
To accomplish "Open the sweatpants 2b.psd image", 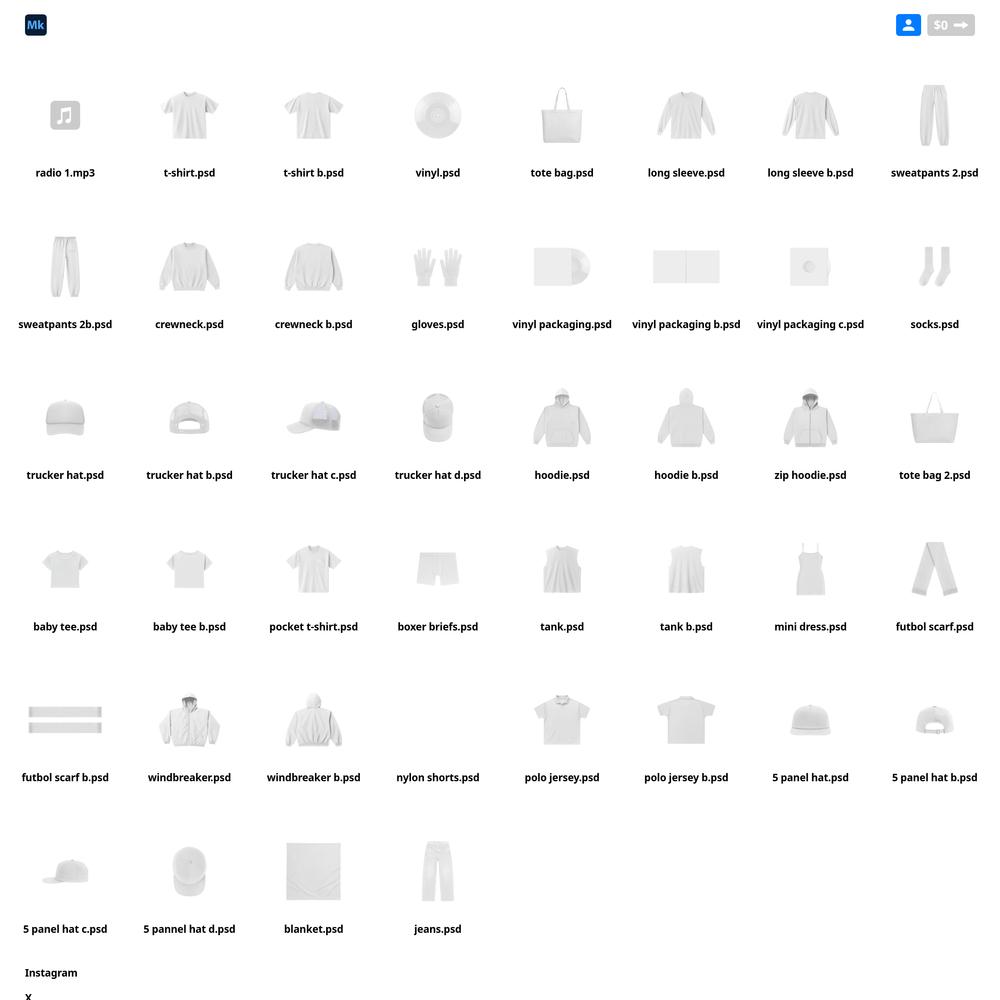I will click(x=65, y=267).
